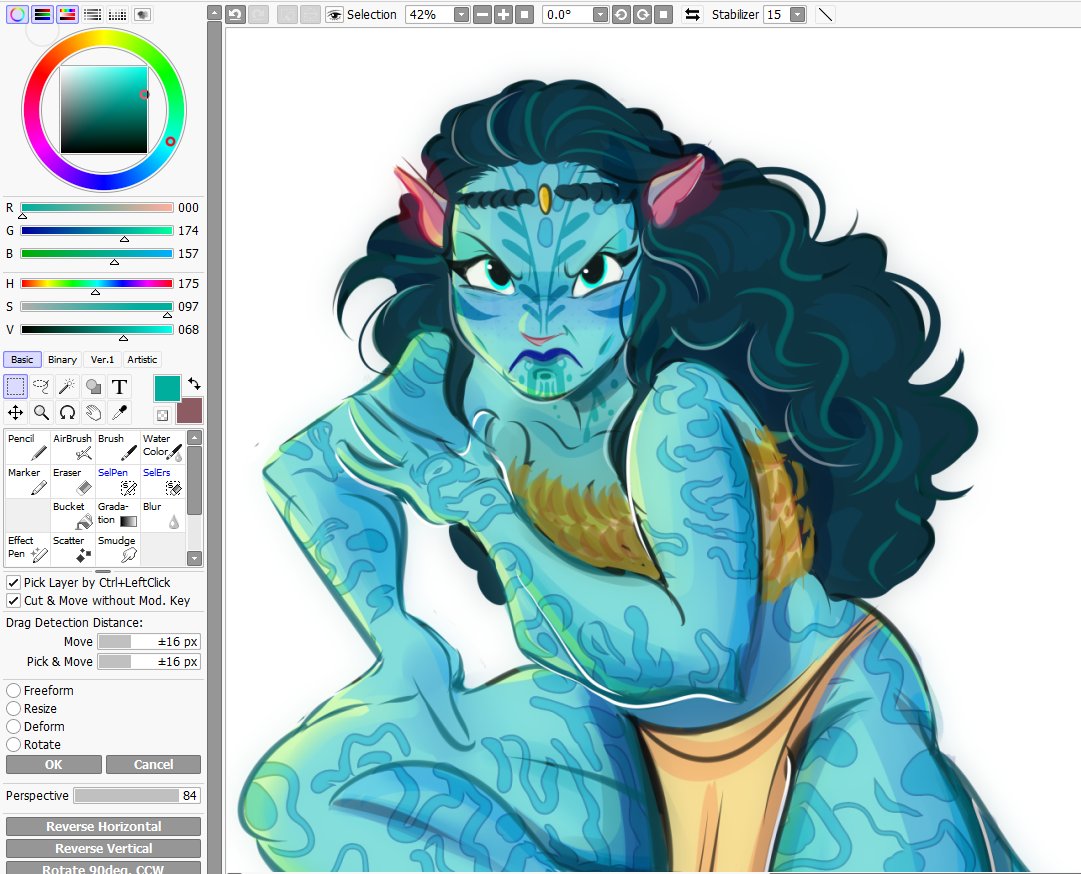Select the Hand pan tool
This screenshot has height=874, width=1081.
point(94,413)
